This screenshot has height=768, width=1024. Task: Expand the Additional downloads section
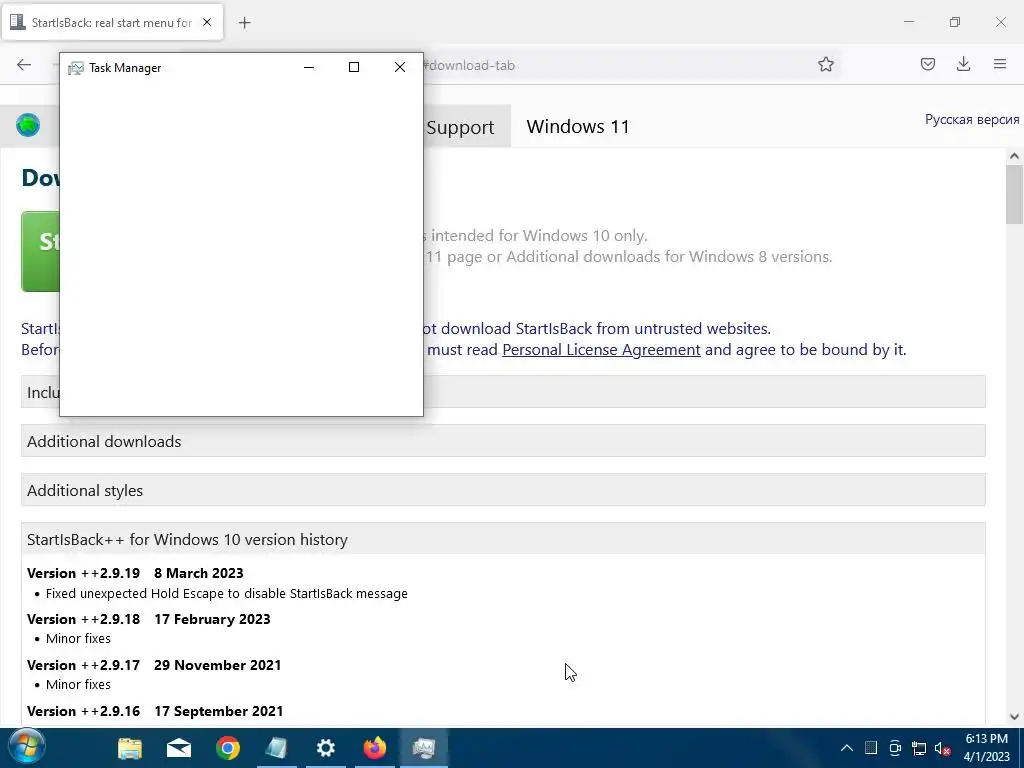pos(503,441)
